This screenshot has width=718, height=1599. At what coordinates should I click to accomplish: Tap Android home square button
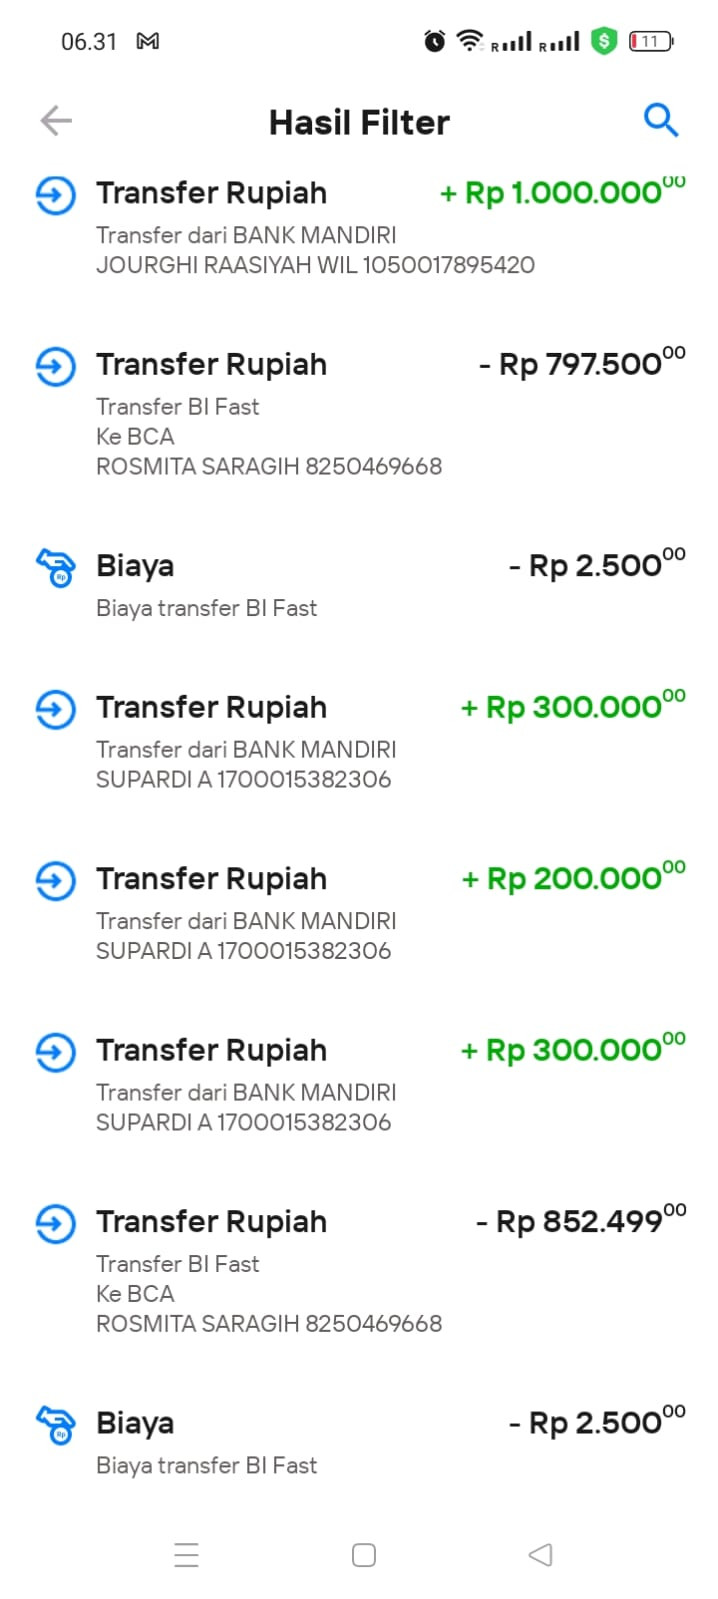pyautogui.click(x=364, y=1555)
